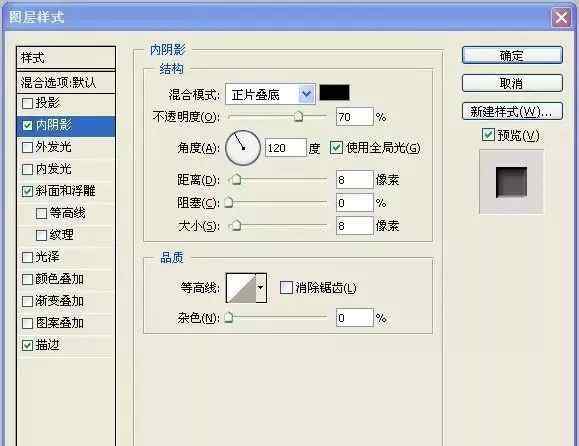Click the layer style preview thumbnail
This screenshot has height=446, width=579.
[x=511, y=182]
